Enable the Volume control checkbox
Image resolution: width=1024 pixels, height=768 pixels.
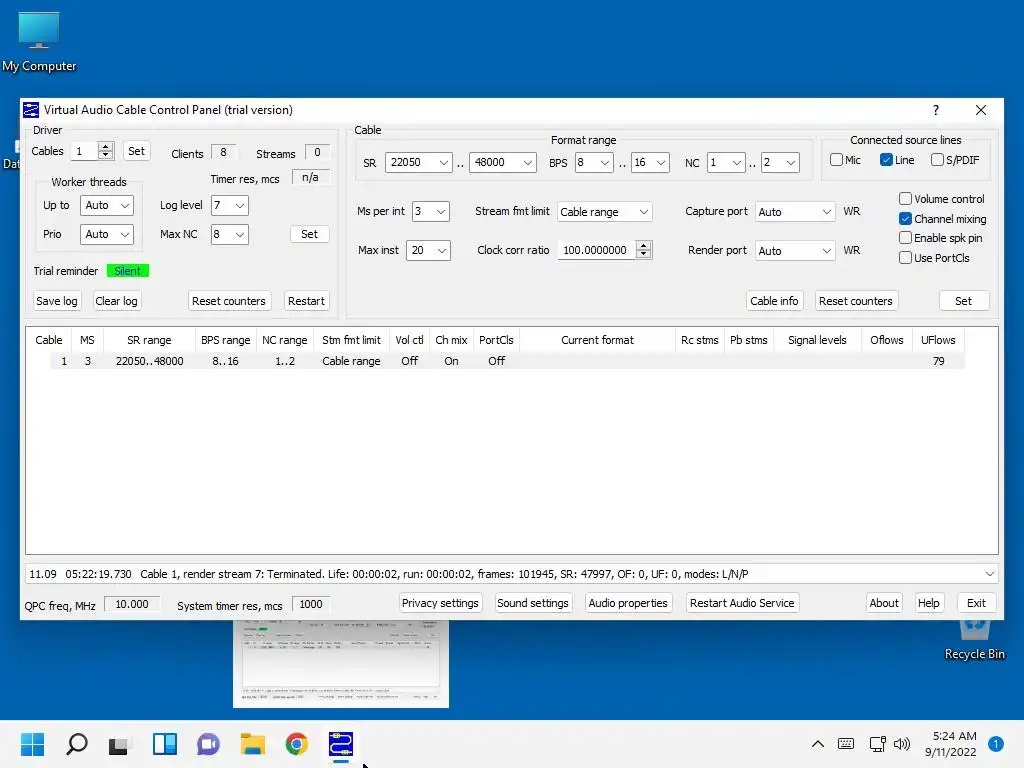pyautogui.click(x=905, y=199)
